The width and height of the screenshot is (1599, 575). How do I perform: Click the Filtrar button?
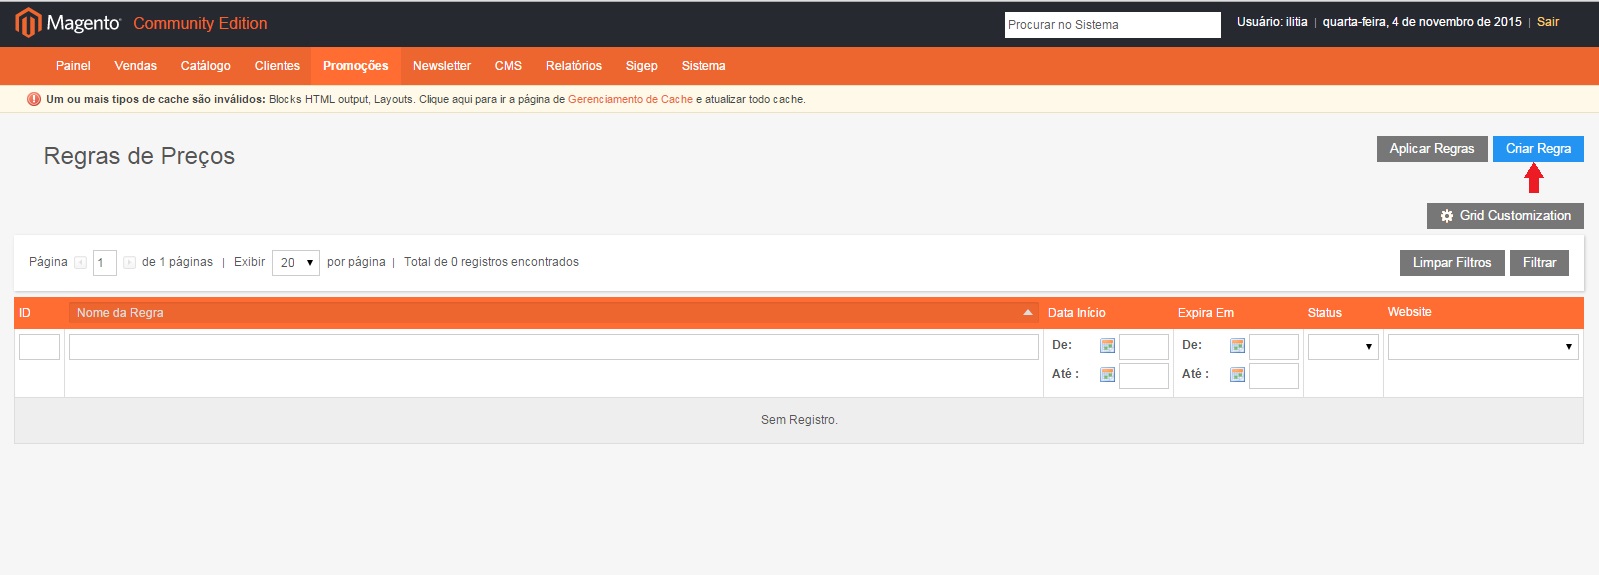(x=1539, y=263)
